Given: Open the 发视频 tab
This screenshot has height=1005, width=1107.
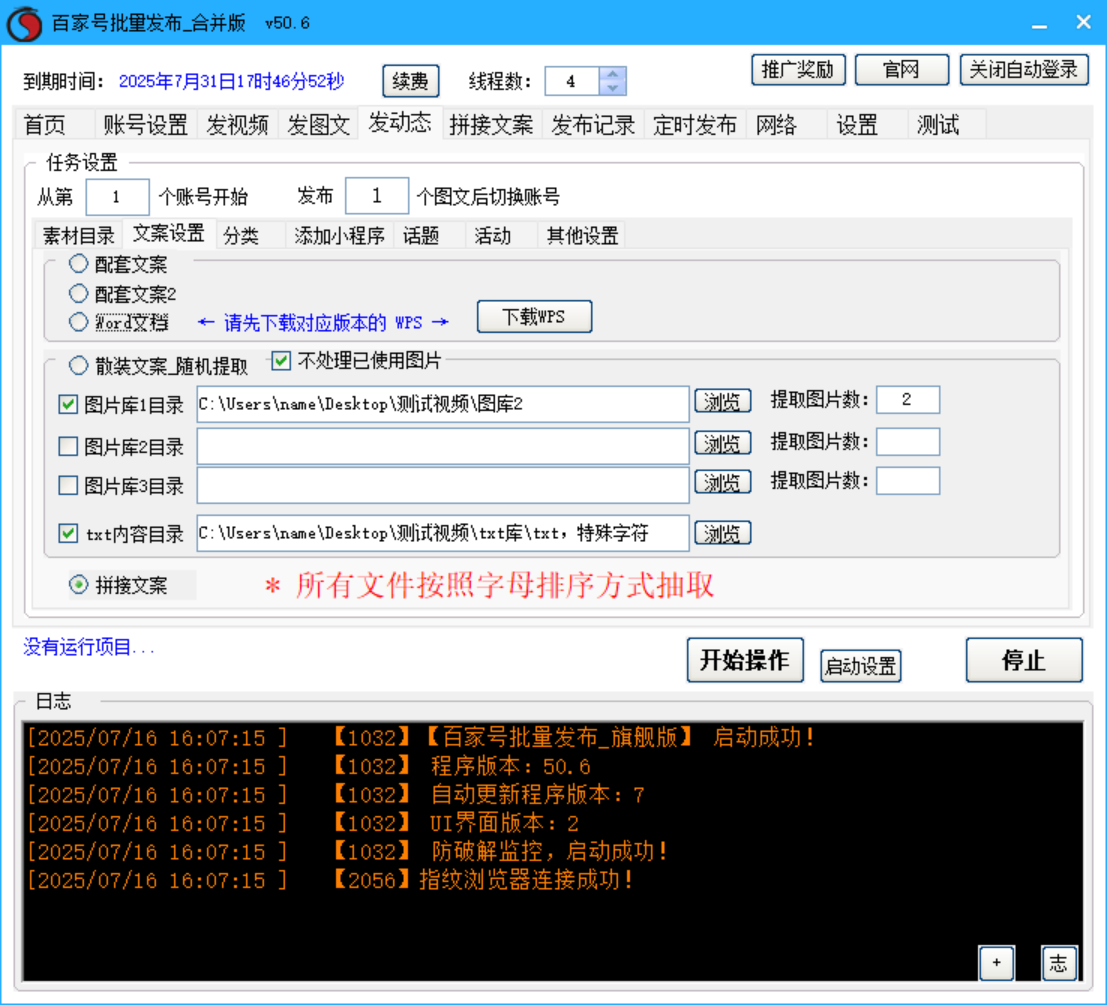Looking at the screenshot, I should coord(237,125).
